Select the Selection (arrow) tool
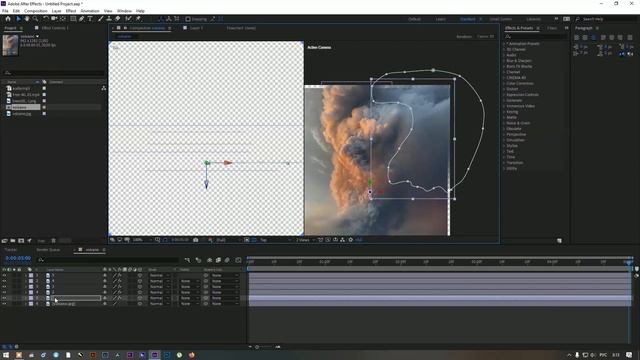640x360 pixels. (x=18, y=19)
